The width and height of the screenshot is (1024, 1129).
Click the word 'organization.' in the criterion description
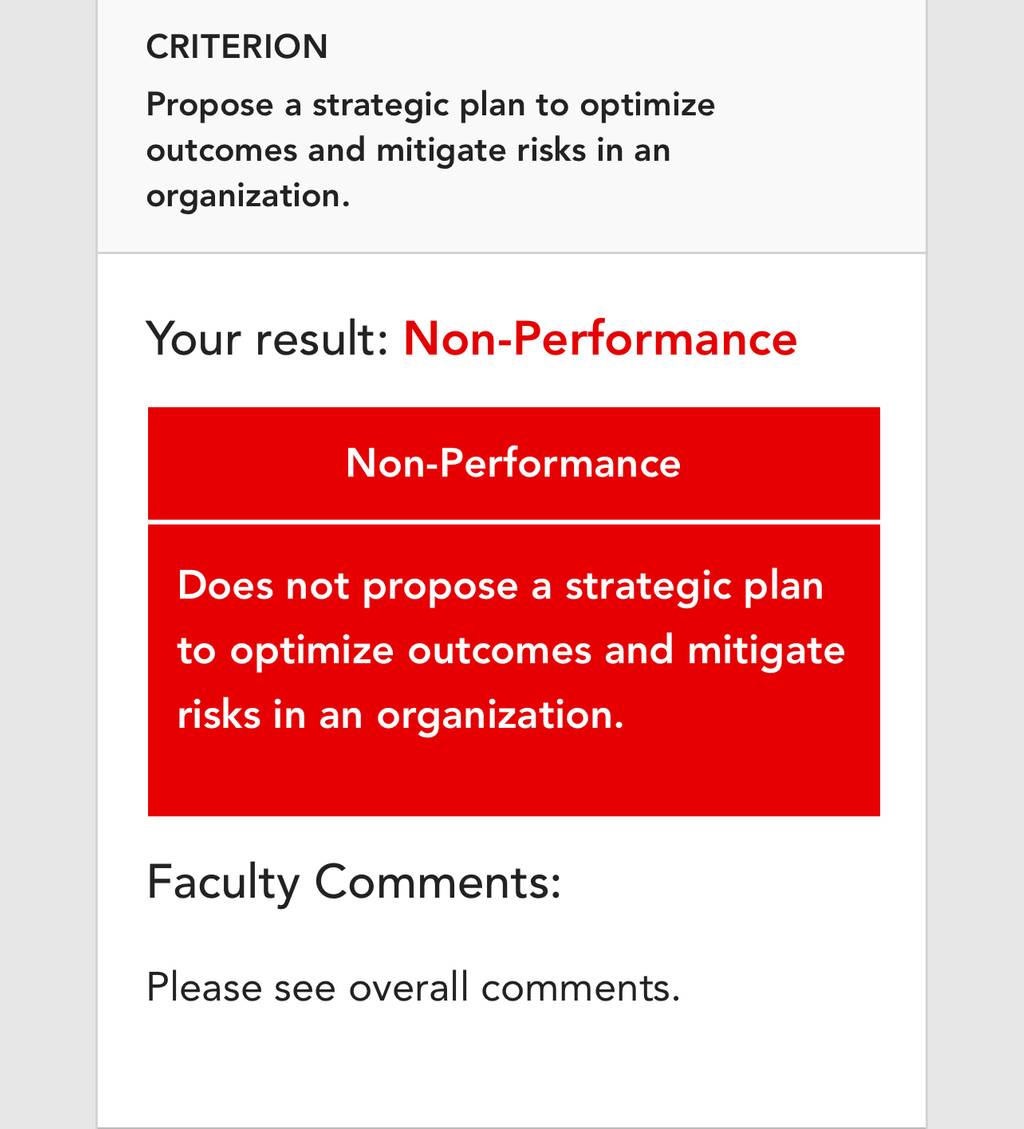248,196
